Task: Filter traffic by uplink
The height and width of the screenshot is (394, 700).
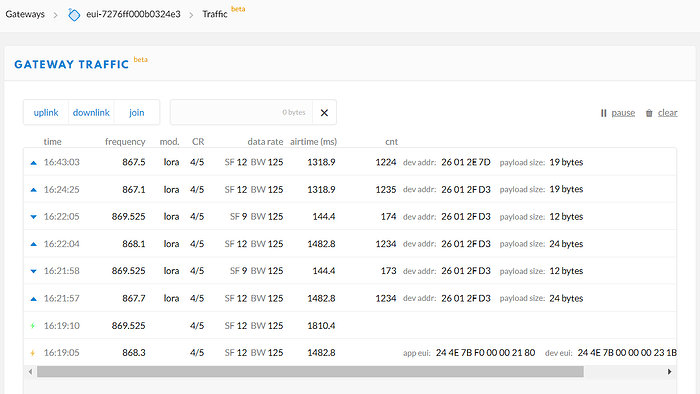Action: tap(46, 112)
